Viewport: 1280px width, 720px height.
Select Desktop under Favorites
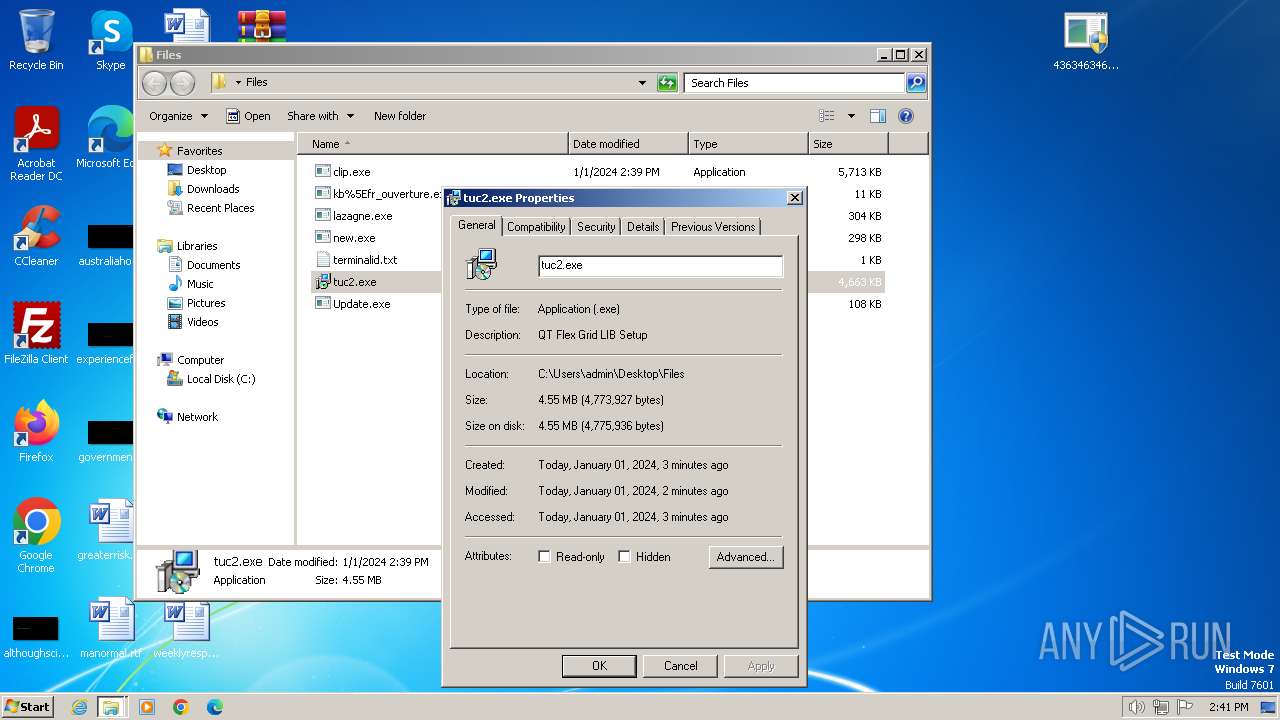pyautogui.click(x=206, y=170)
